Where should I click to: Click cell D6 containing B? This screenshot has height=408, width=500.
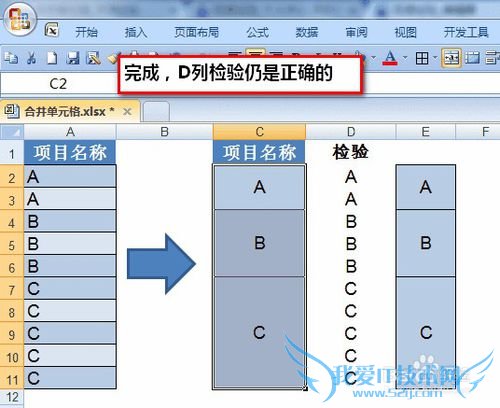point(351,266)
